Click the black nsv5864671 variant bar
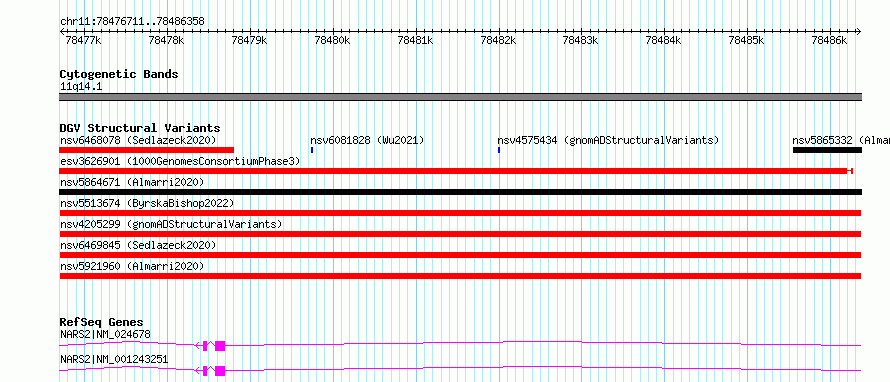 click(461, 192)
